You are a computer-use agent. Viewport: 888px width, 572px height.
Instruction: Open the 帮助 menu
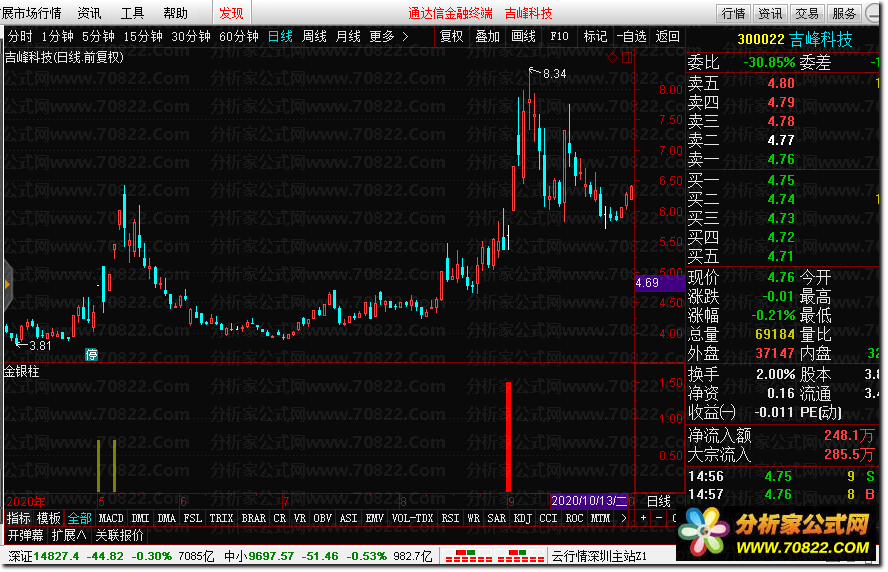click(175, 13)
